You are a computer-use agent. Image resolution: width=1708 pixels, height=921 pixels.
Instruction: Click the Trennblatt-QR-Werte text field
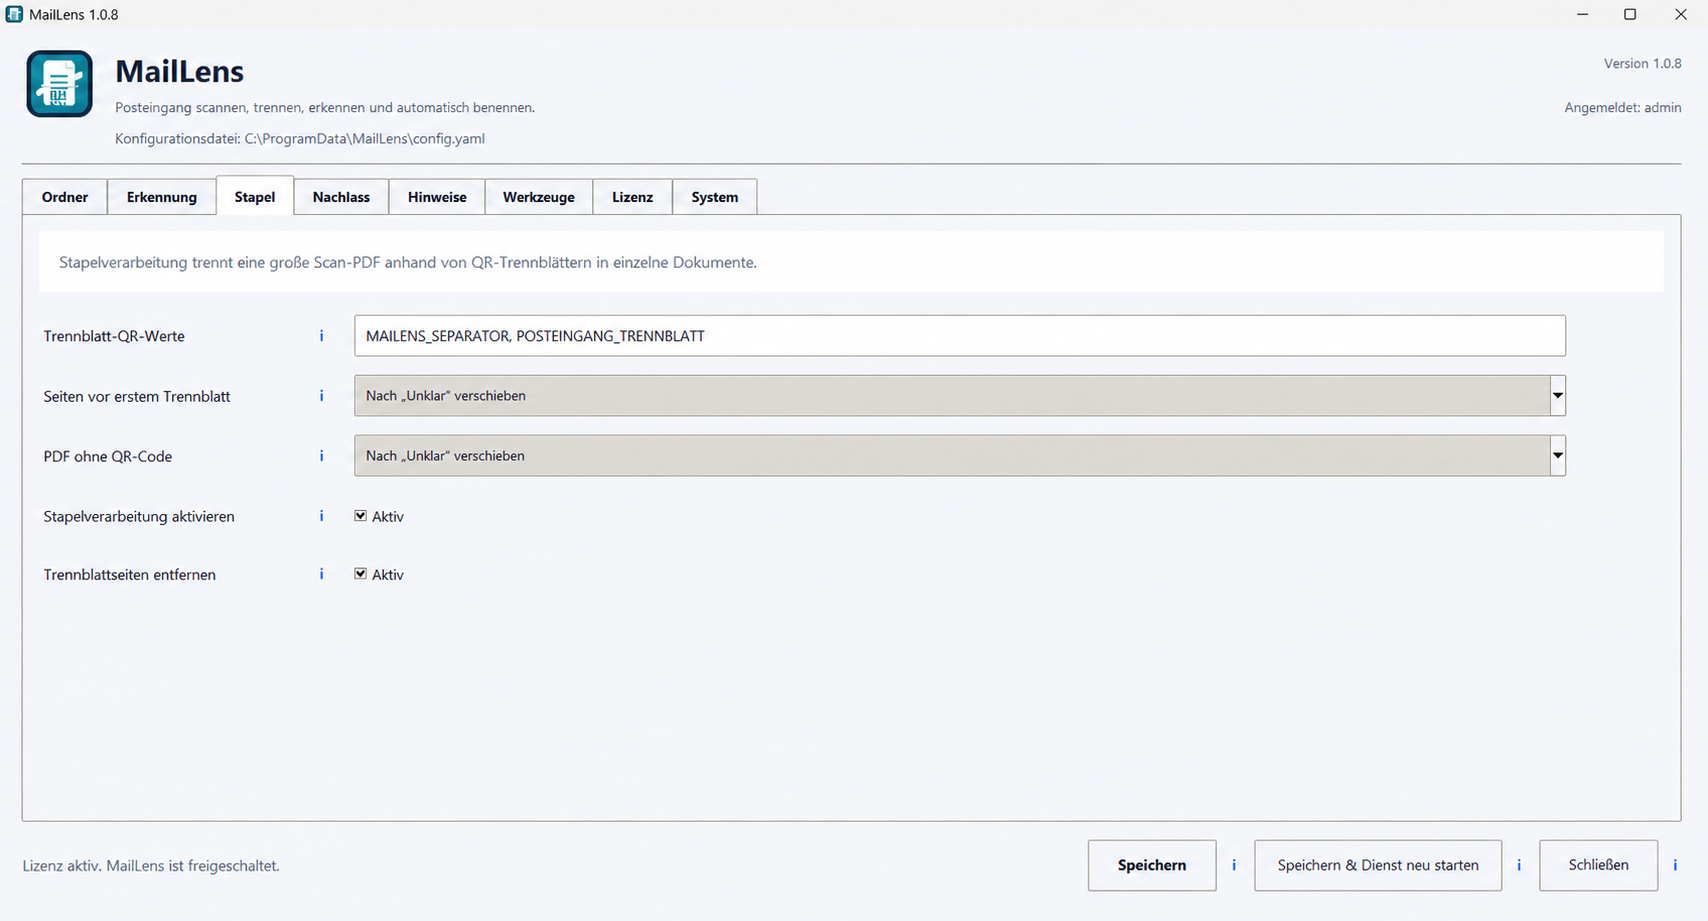click(960, 336)
